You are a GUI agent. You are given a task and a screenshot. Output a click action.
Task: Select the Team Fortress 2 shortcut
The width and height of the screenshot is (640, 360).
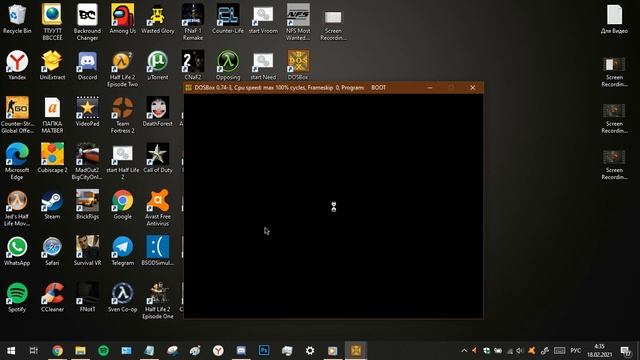pyautogui.click(x=122, y=115)
